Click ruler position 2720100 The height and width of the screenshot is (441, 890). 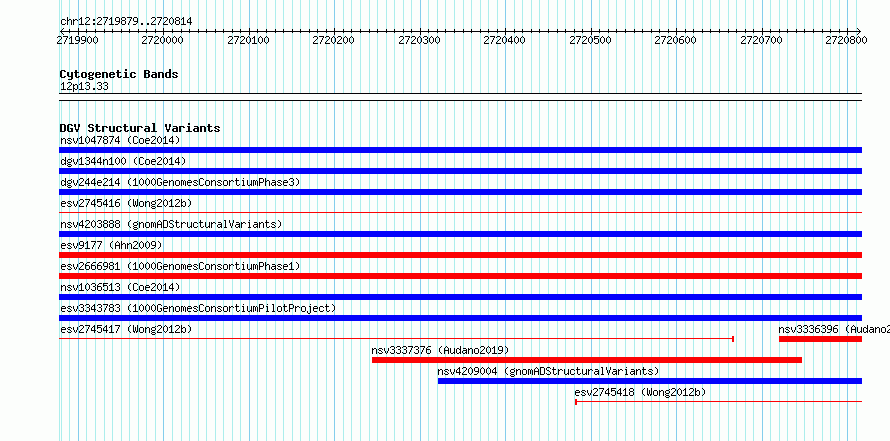point(249,40)
